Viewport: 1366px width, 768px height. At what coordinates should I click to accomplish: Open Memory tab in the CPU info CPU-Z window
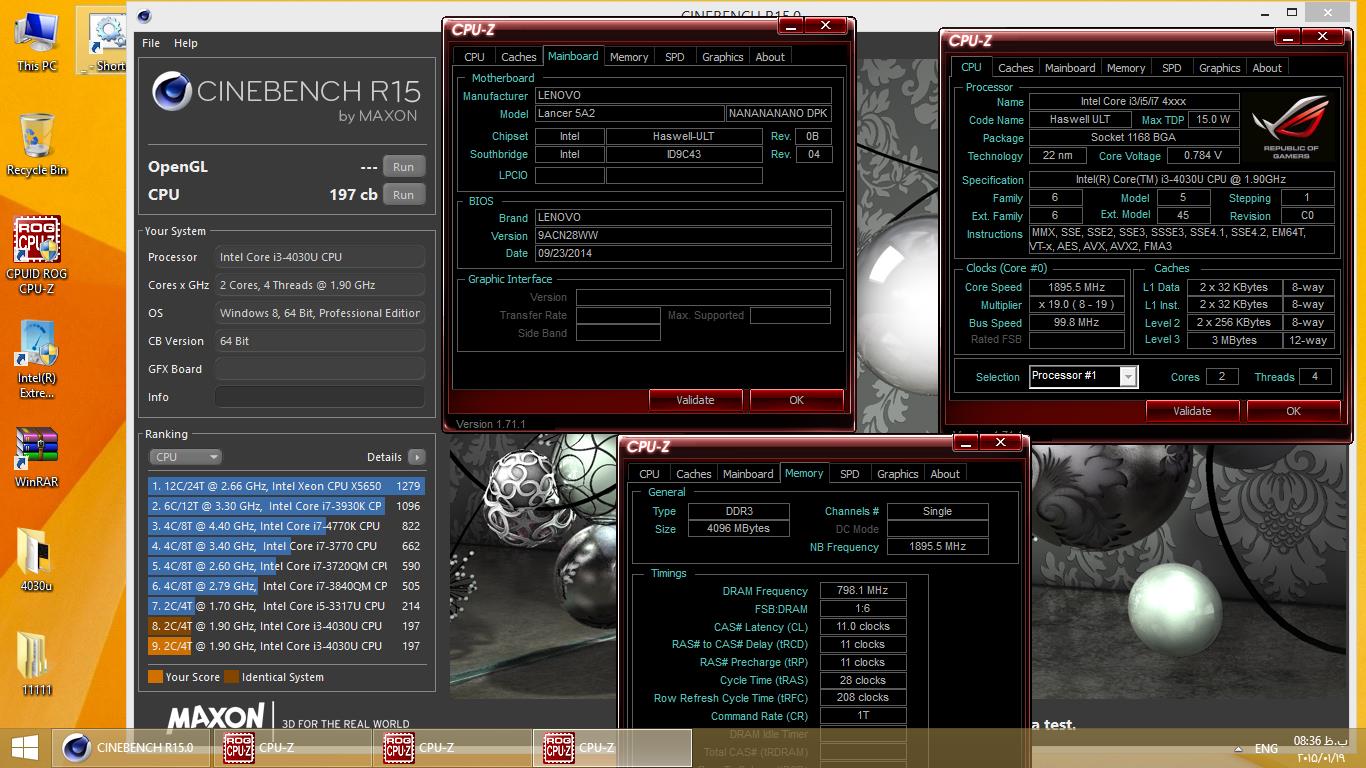(x=1126, y=68)
